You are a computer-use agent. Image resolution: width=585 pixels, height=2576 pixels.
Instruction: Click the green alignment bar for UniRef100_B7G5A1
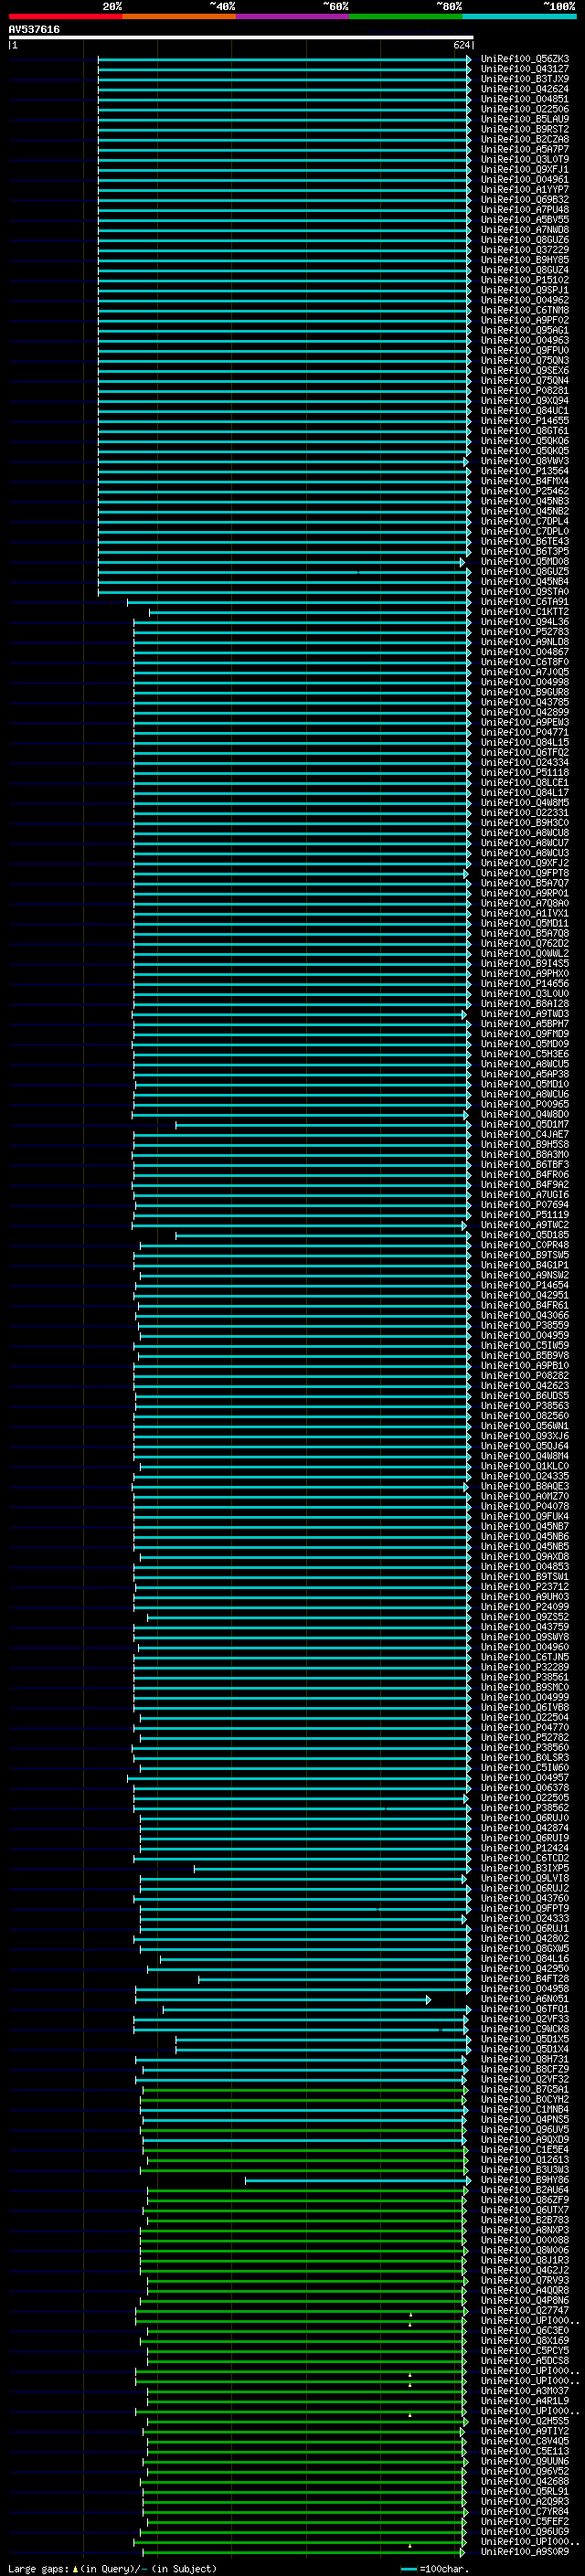tap(305, 2089)
